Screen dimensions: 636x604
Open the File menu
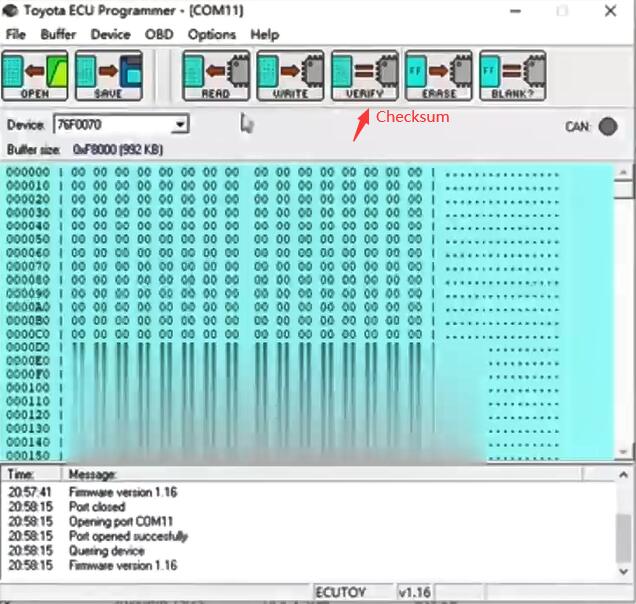(15, 34)
